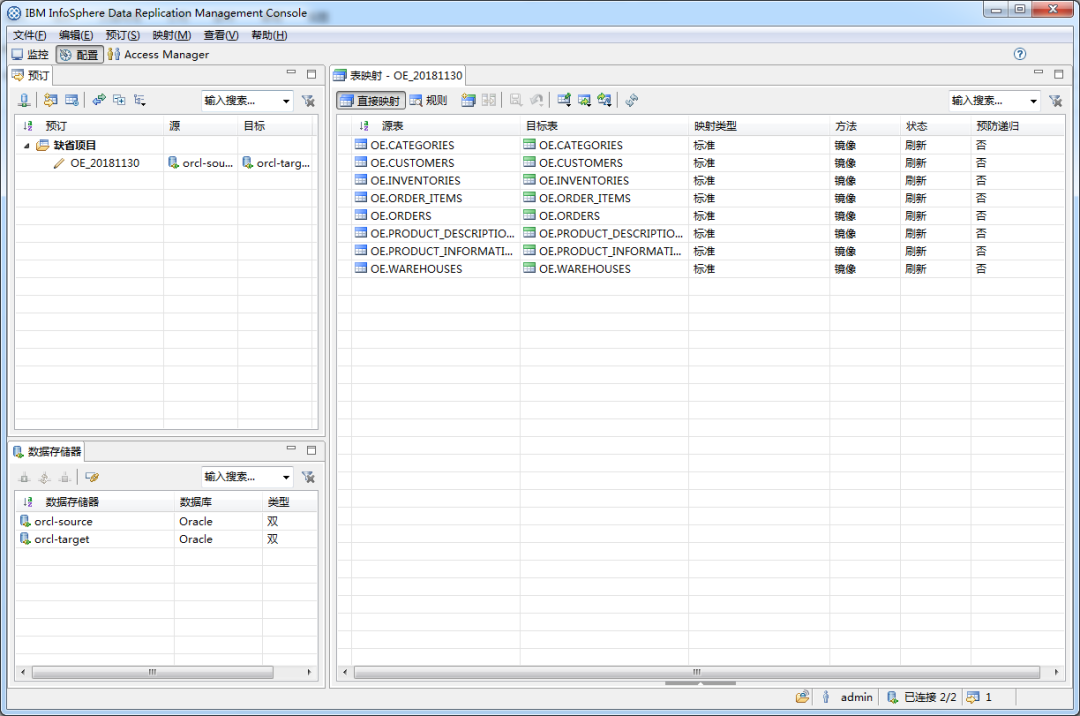Click the refresh icon in mapping toolbar
Viewport: 1080px width, 716px height.
(x=632, y=101)
